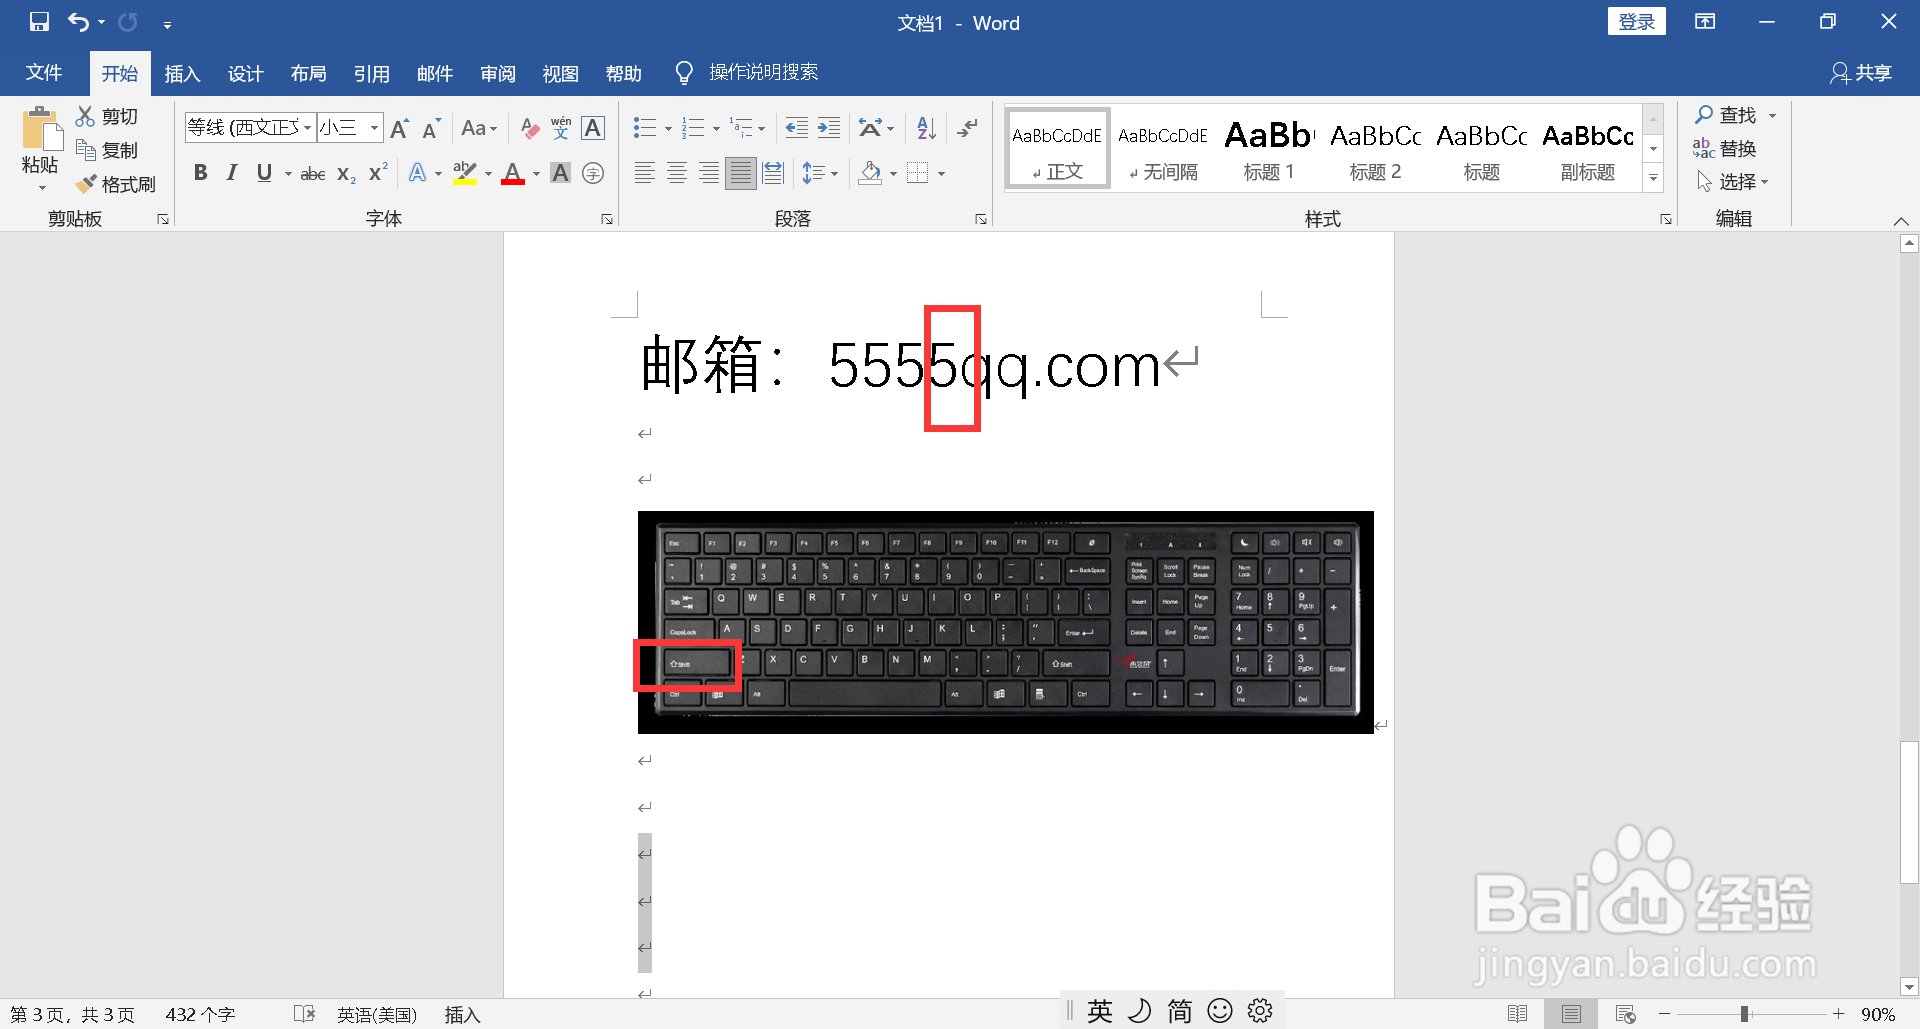This screenshot has height=1029, width=1920.
Task: Open the Ribbon Display Options icon
Action: pyautogui.click(x=1705, y=22)
